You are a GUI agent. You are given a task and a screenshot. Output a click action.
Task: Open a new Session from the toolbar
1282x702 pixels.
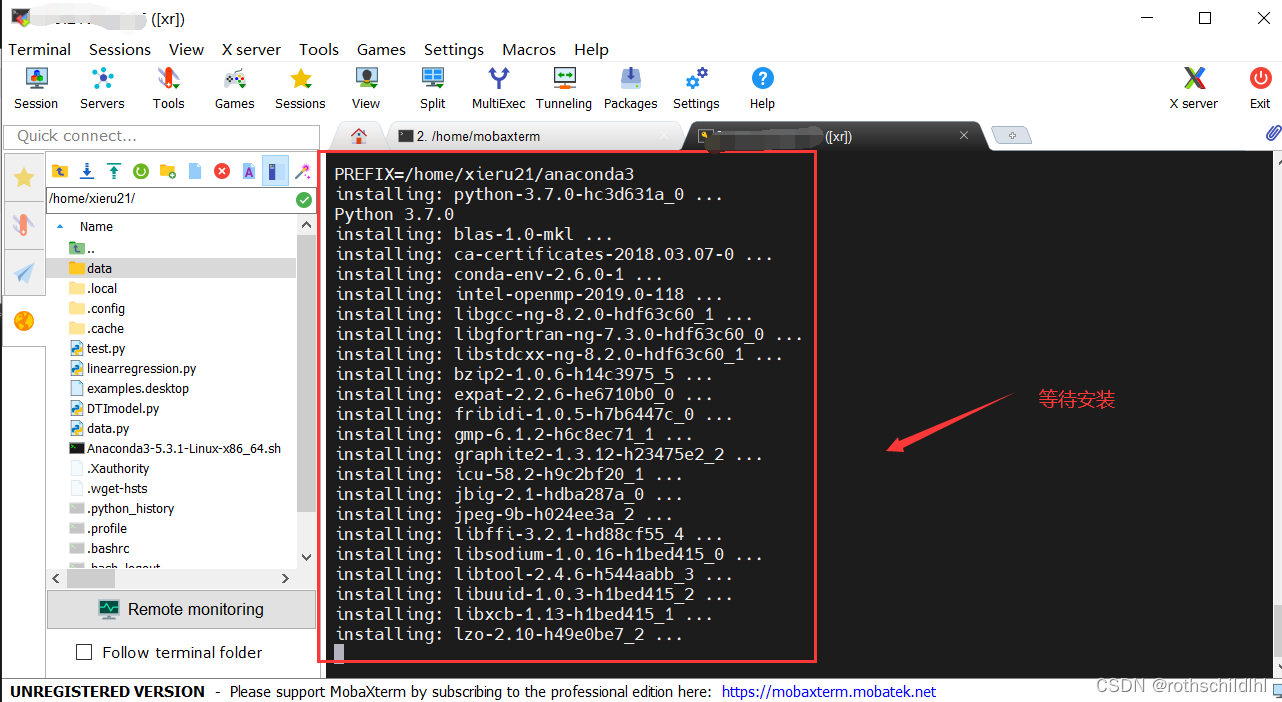click(36, 88)
